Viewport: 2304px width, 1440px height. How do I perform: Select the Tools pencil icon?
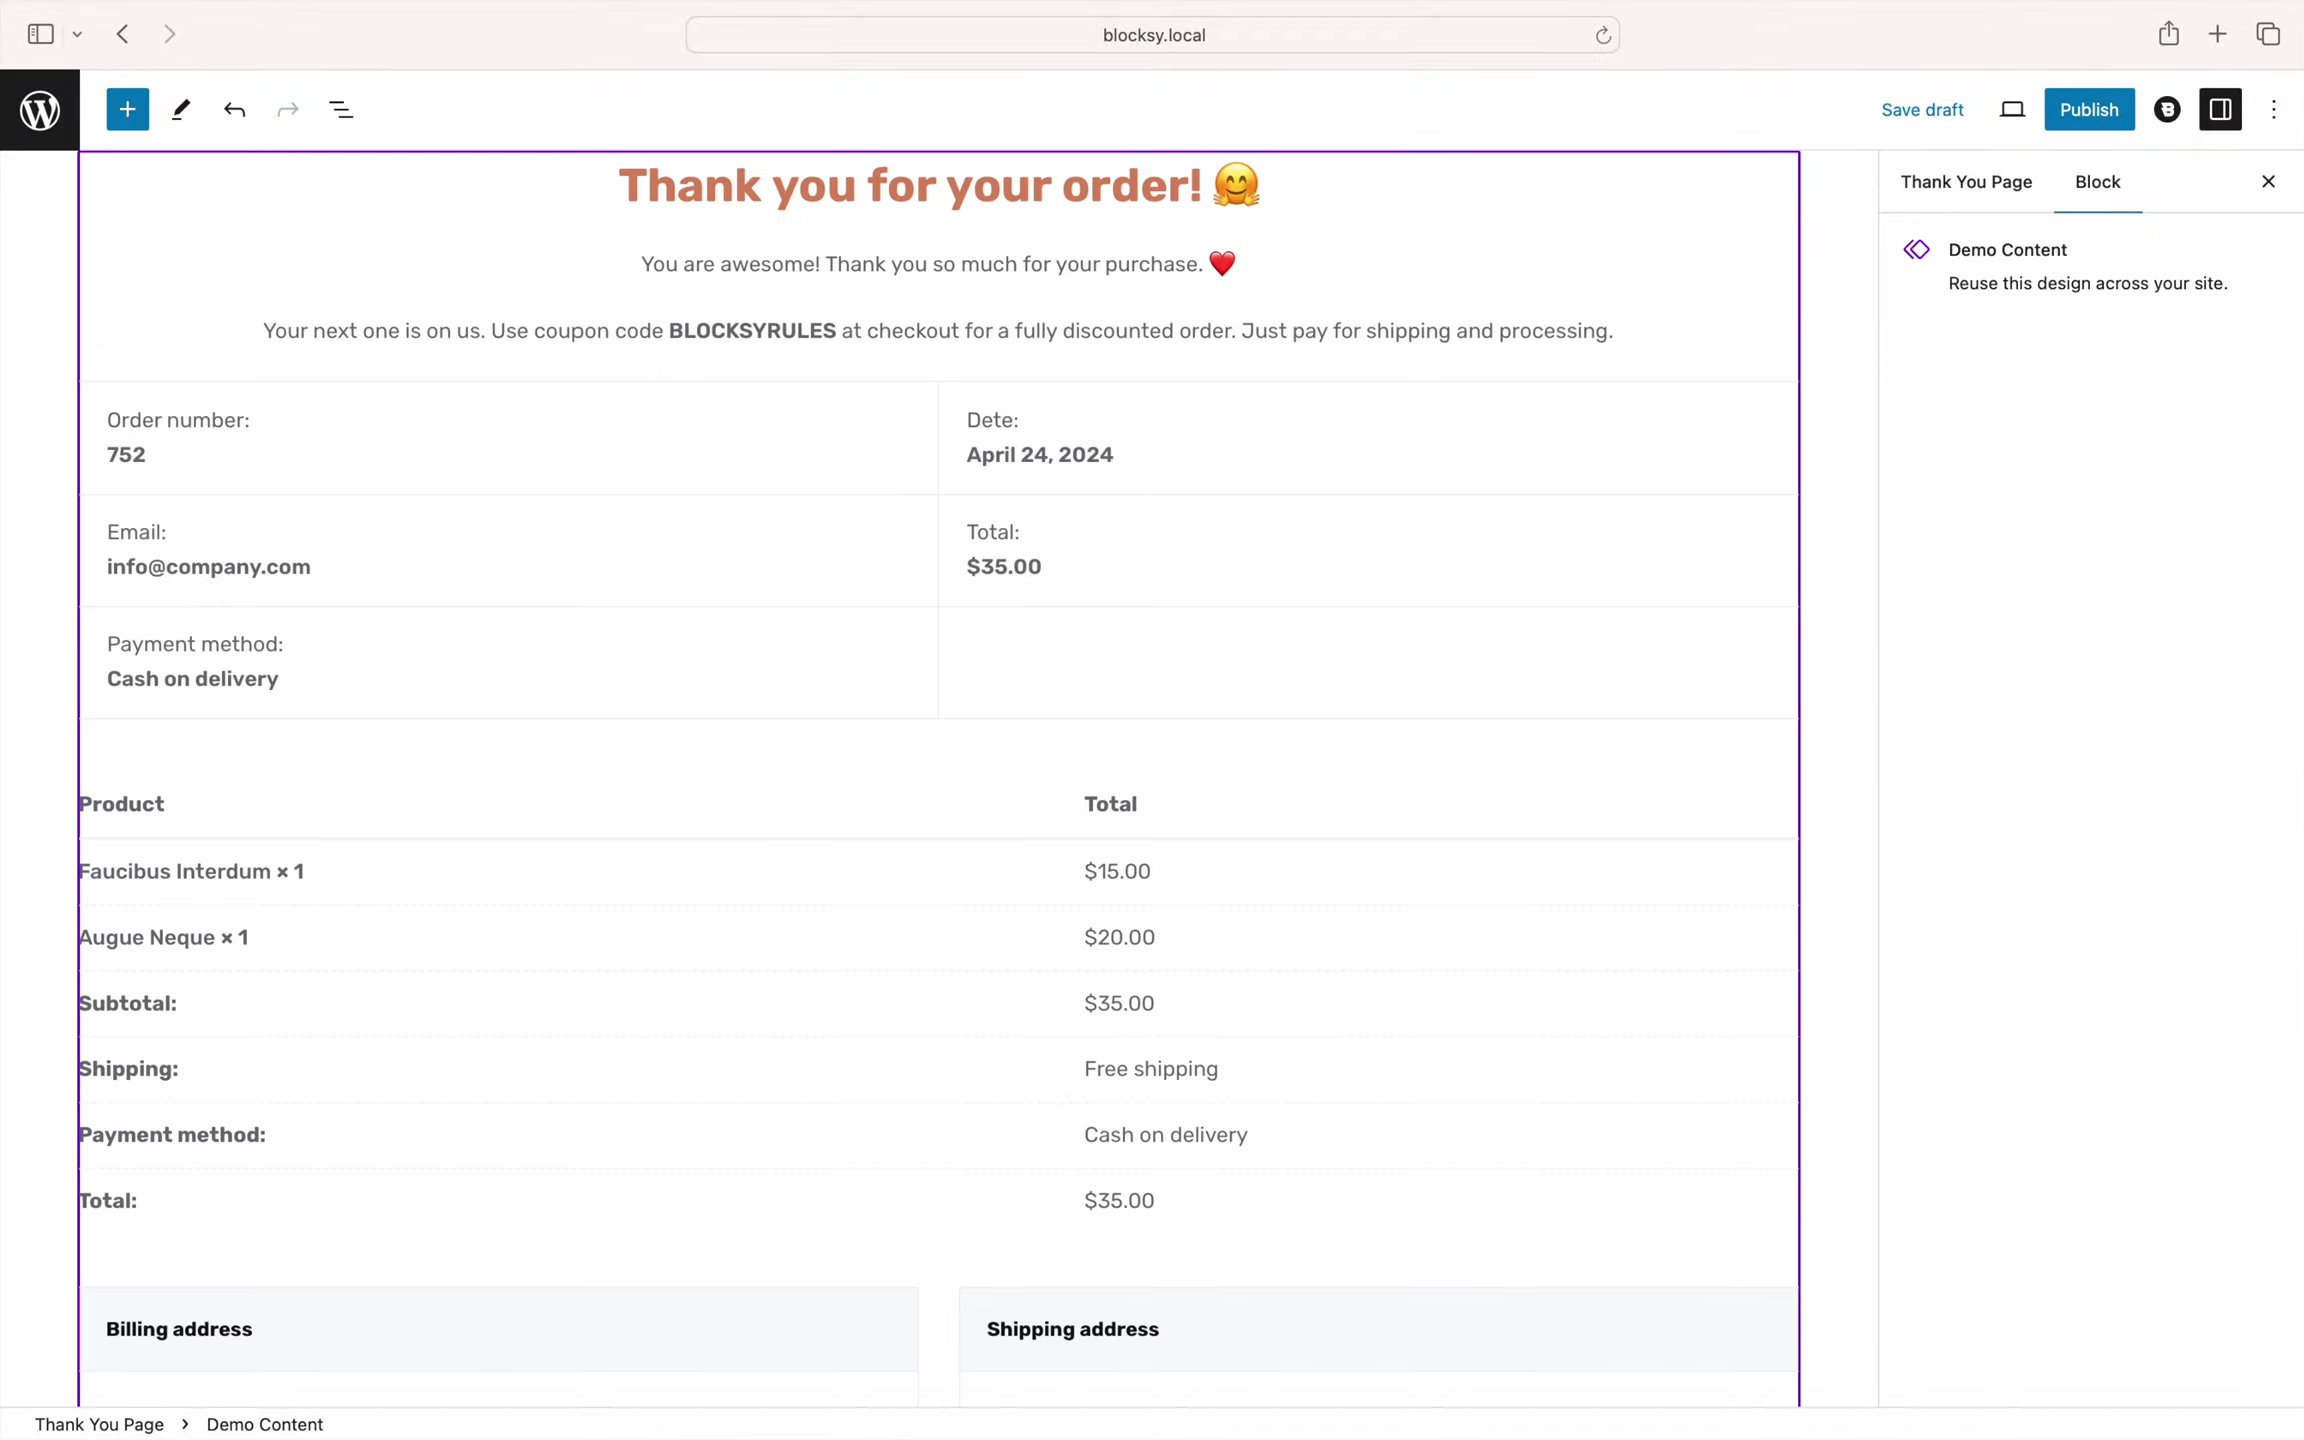[181, 110]
